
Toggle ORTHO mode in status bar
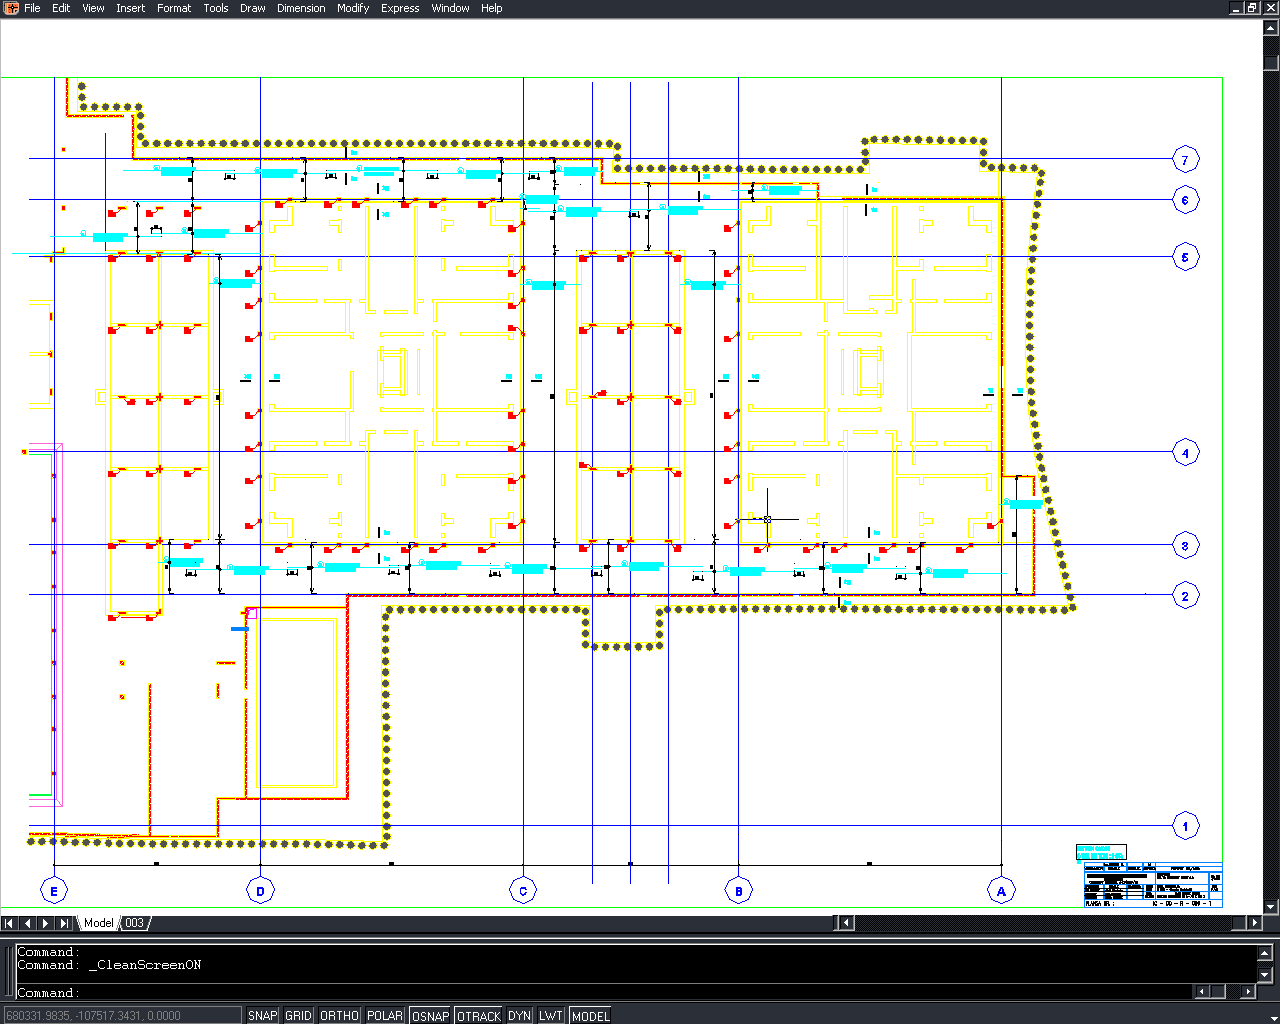[340, 1015]
